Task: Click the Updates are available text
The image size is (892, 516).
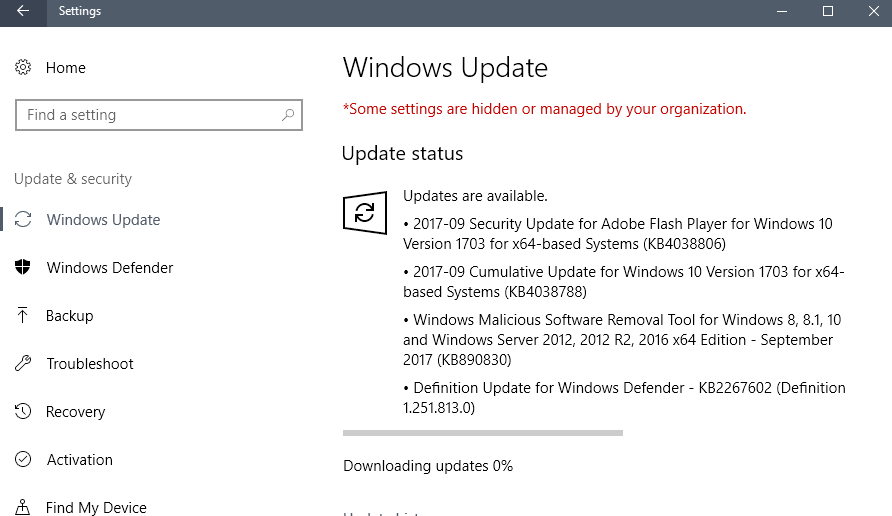Action: click(x=475, y=196)
